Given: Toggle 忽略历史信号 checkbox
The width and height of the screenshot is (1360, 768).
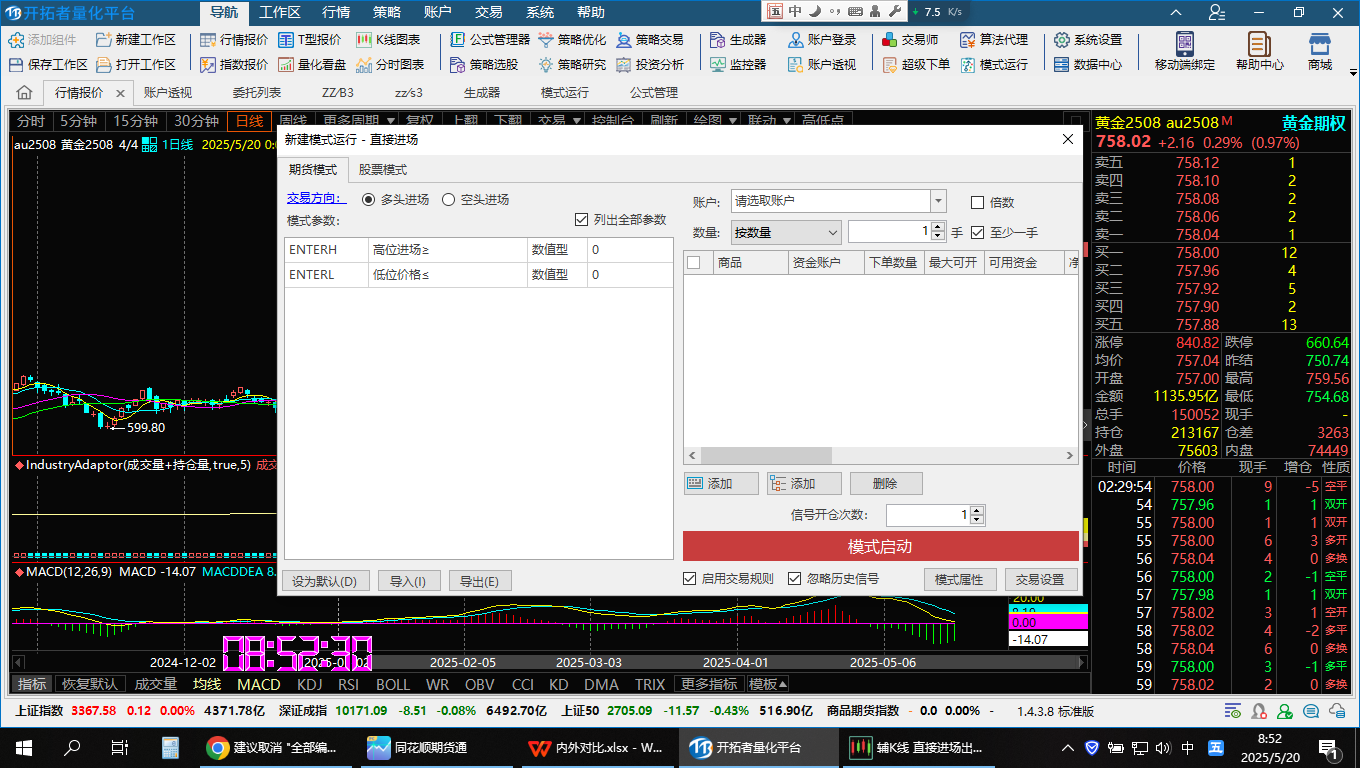Looking at the screenshot, I should pyautogui.click(x=795, y=578).
